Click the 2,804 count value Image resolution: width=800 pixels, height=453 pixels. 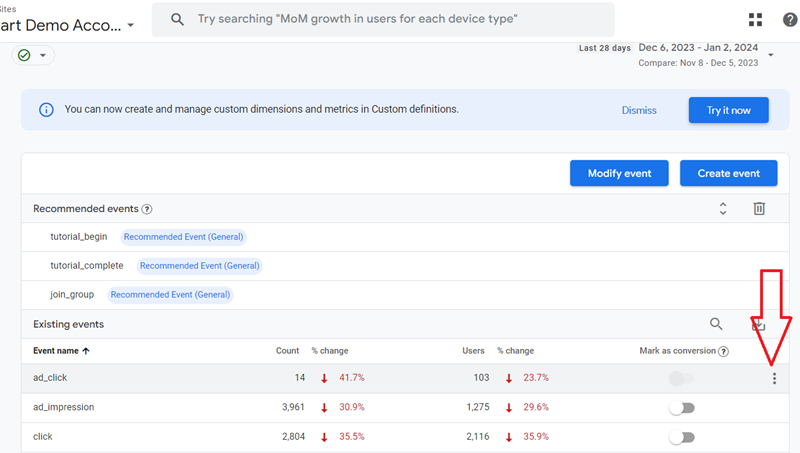(293, 437)
